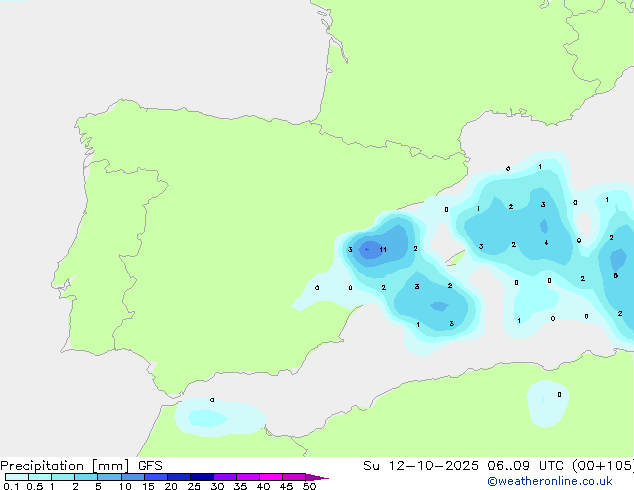This screenshot has height=490, width=634.
Task: Click the 35–40 mm legend color swatch
Action: coord(248,477)
